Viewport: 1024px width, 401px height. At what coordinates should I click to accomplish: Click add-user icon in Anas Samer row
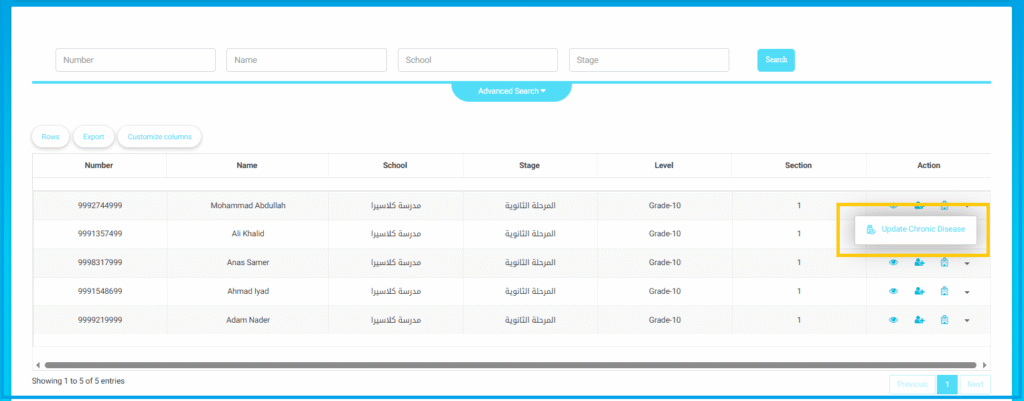919,263
